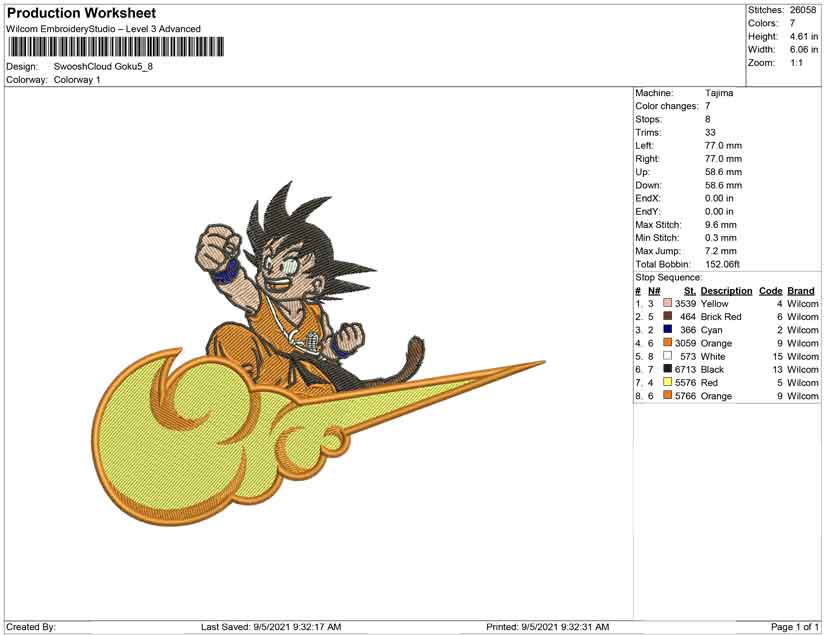Select the design name 'SwooshCloud Goku5_8'

(x=103, y=66)
